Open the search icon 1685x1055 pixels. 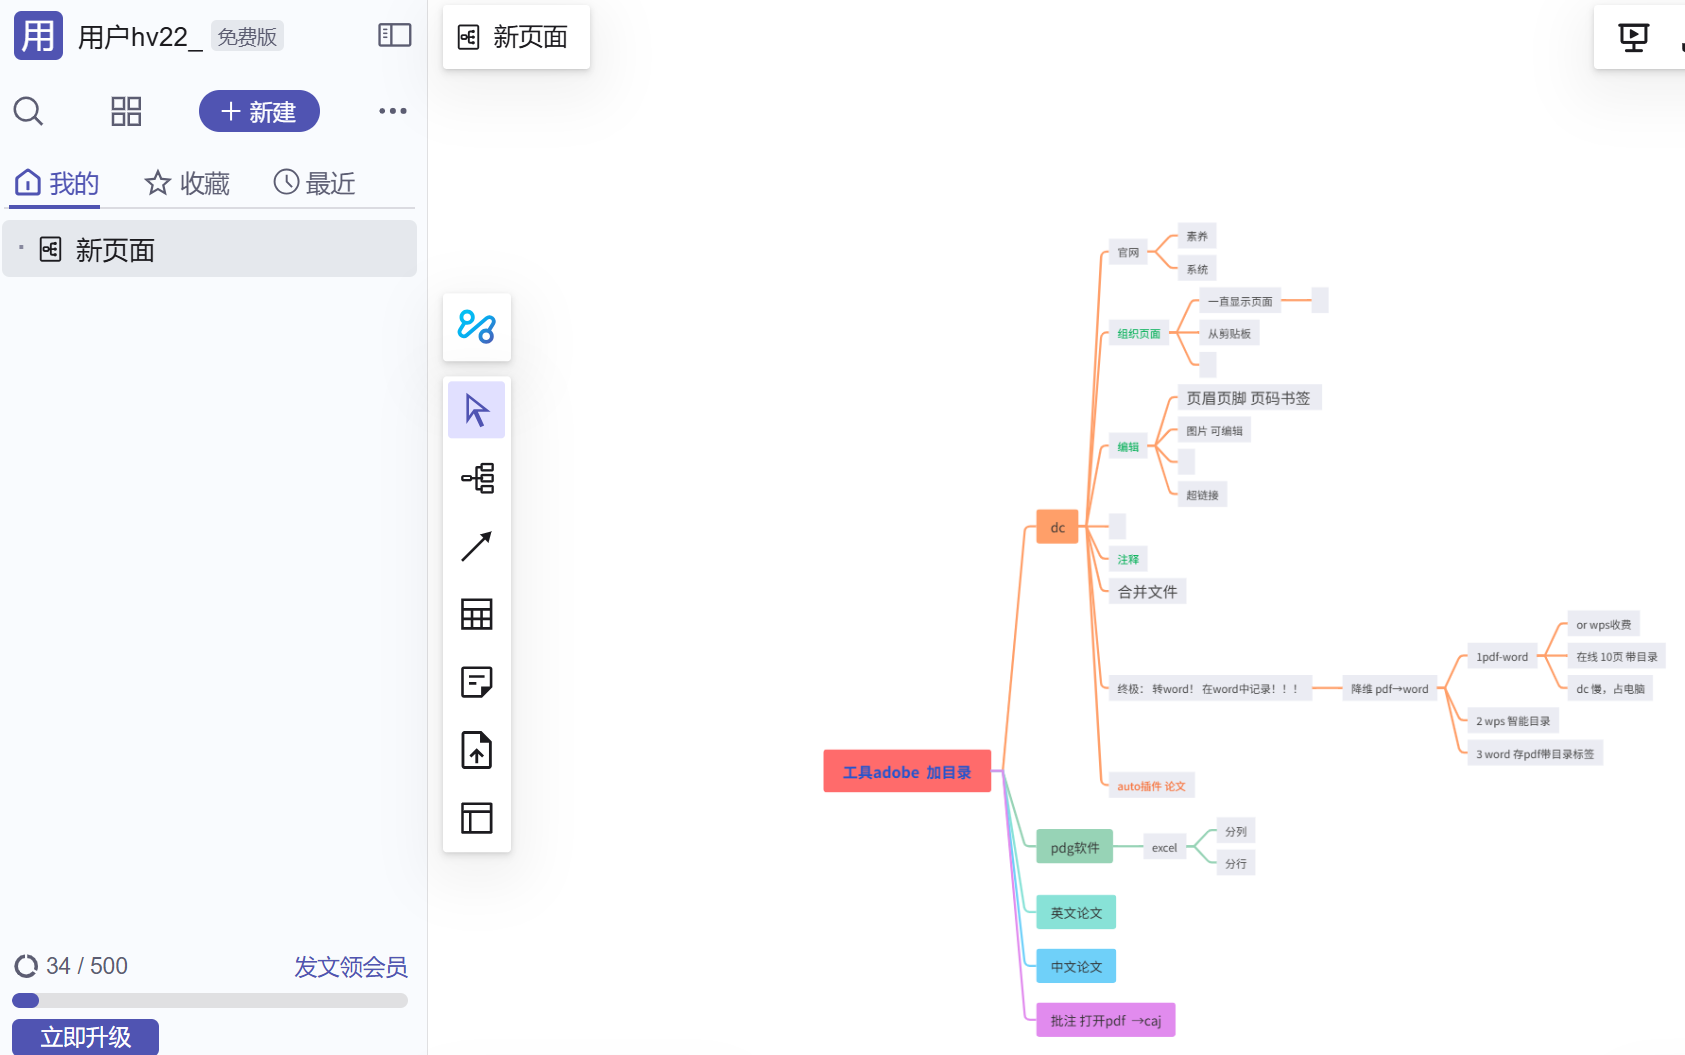click(x=28, y=111)
